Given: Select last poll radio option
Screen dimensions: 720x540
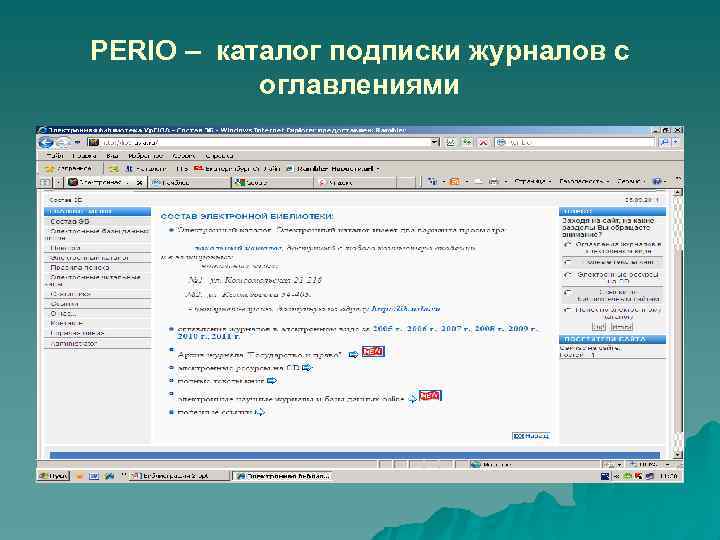Looking at the screenshot, I should (x=567, y=310).
